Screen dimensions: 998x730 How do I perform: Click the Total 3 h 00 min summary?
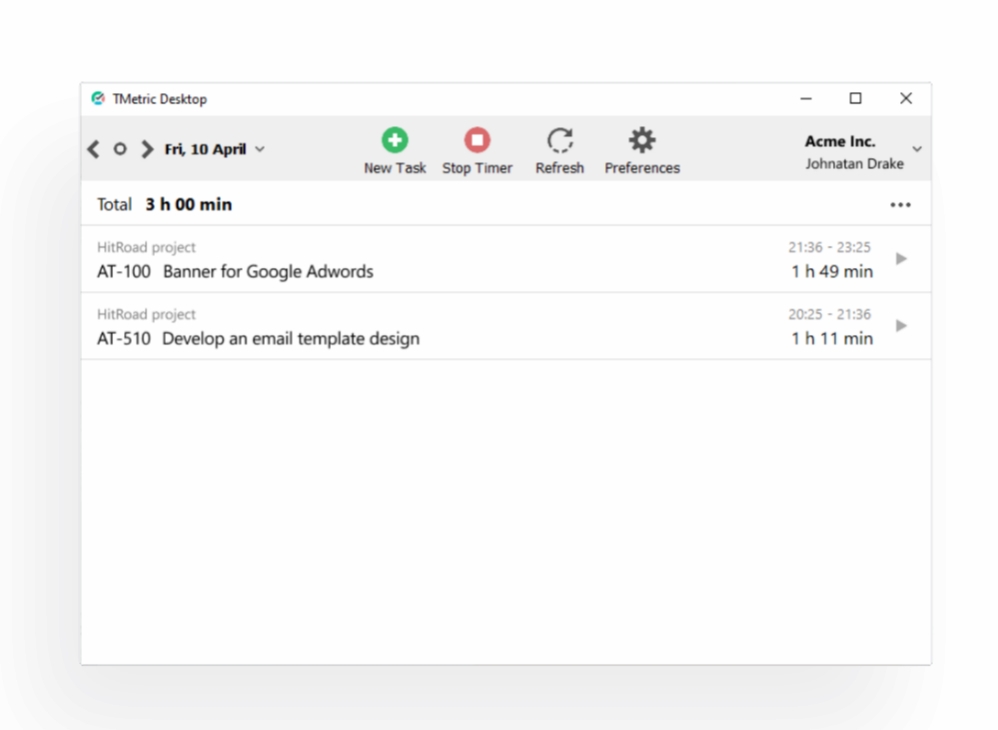click(163, 204)
